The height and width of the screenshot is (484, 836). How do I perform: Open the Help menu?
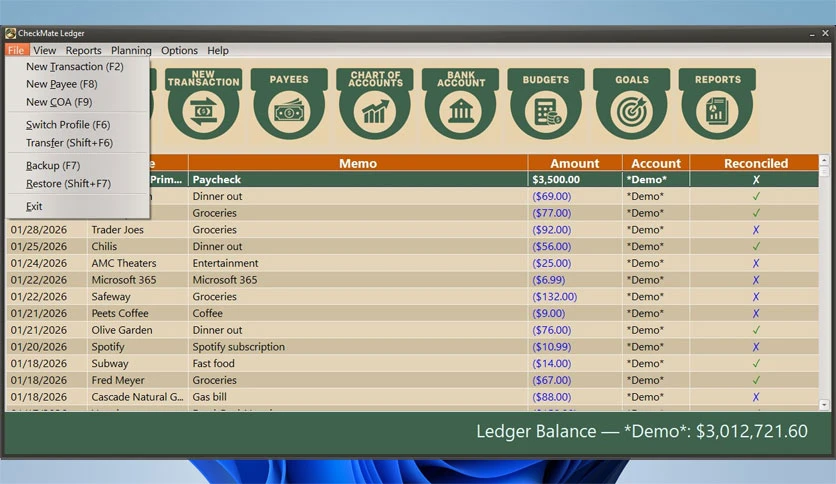tap(218, 50)
